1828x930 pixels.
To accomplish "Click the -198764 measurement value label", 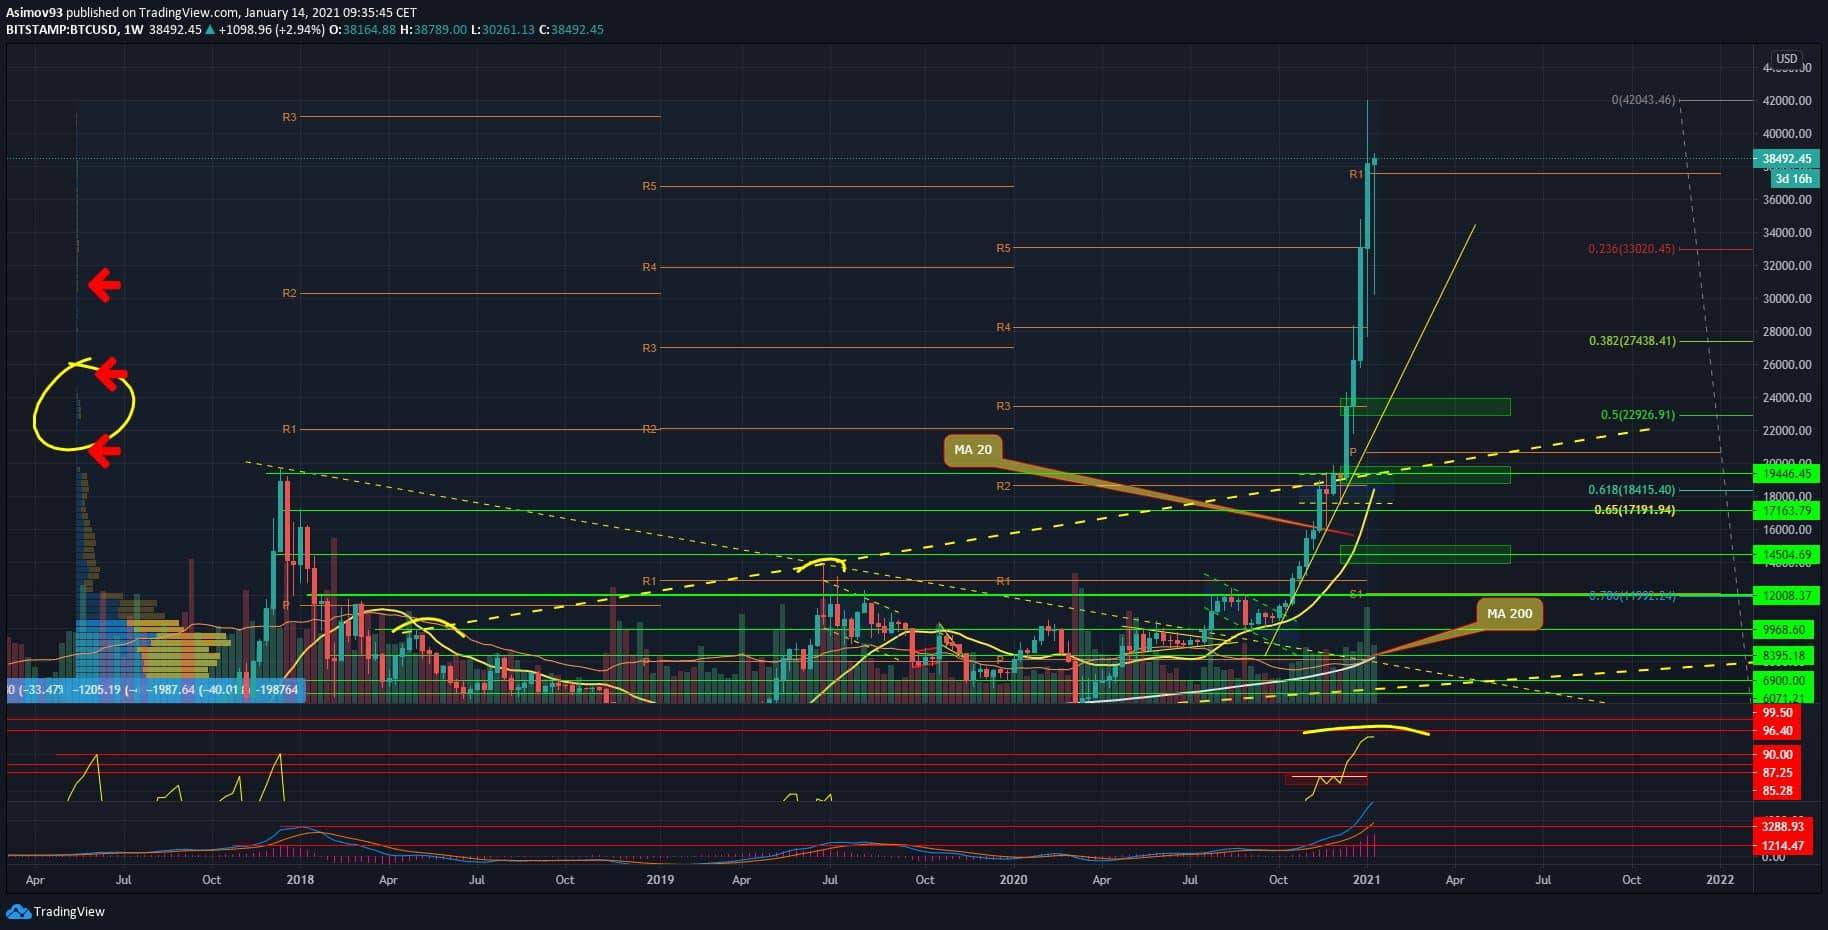I will pos(277,690).
